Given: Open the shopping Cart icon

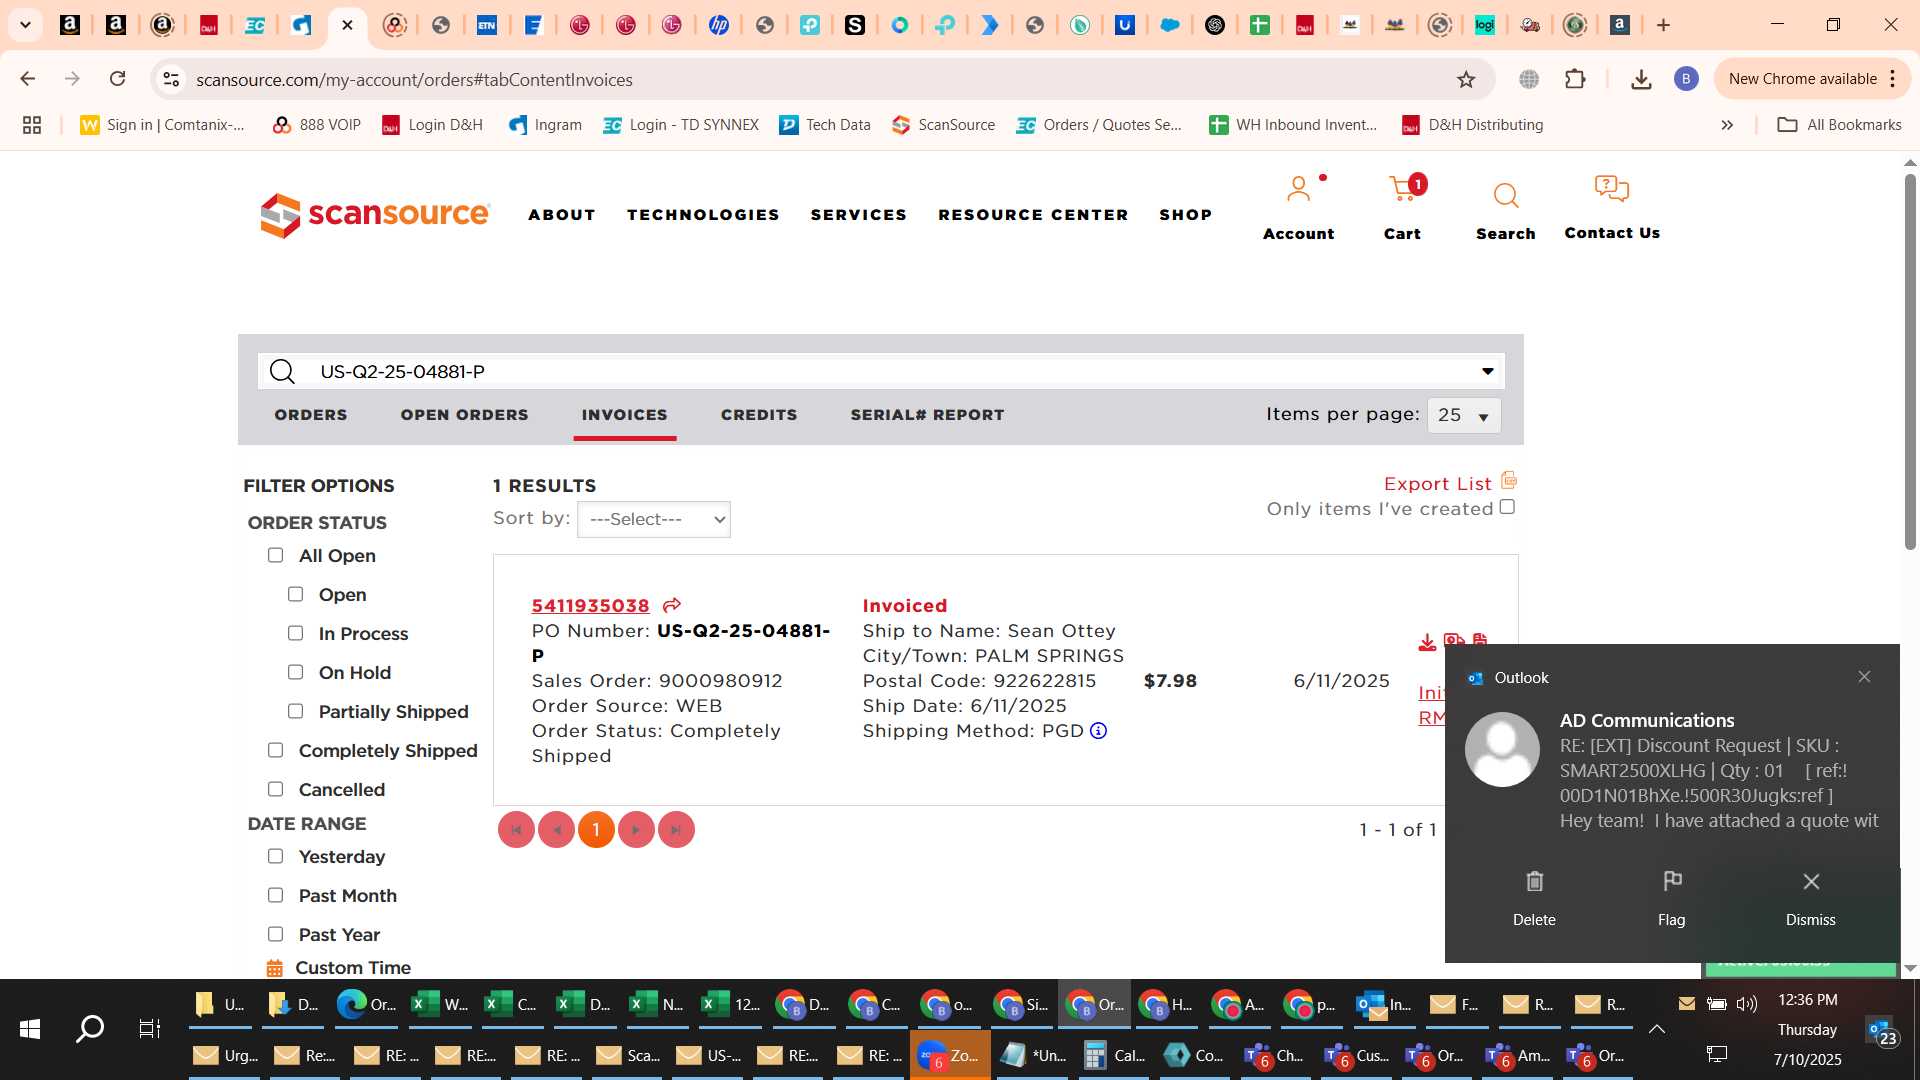Looking at the screenshot, I should [x=1402, y=189].
